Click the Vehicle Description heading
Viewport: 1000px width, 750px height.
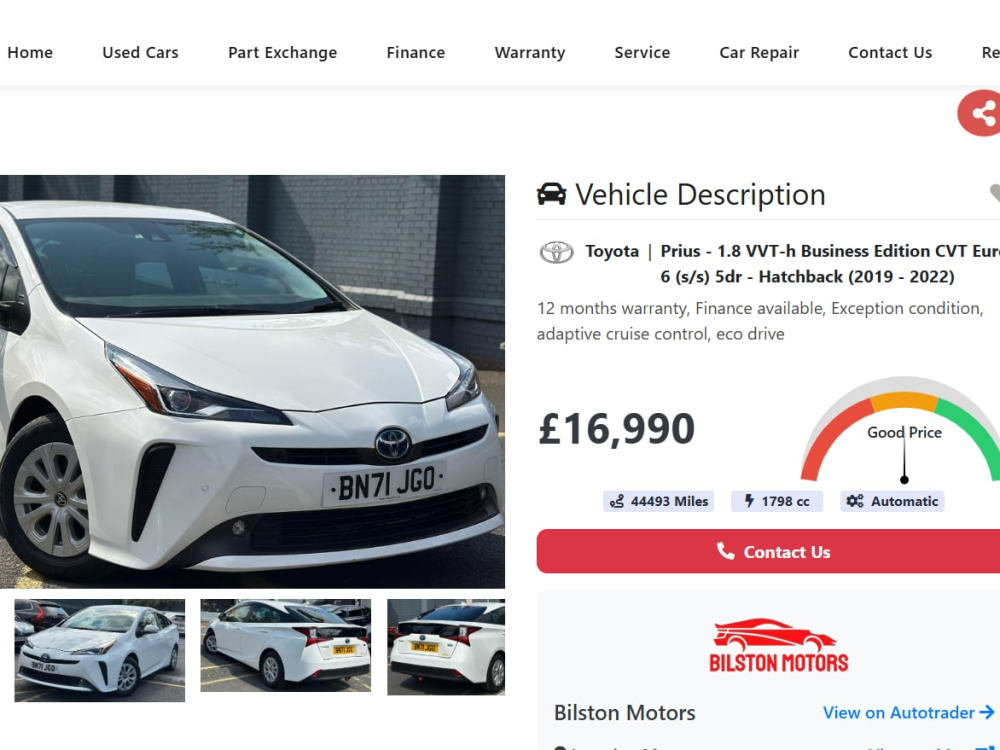pyautogui.click(x=700, y=195)
